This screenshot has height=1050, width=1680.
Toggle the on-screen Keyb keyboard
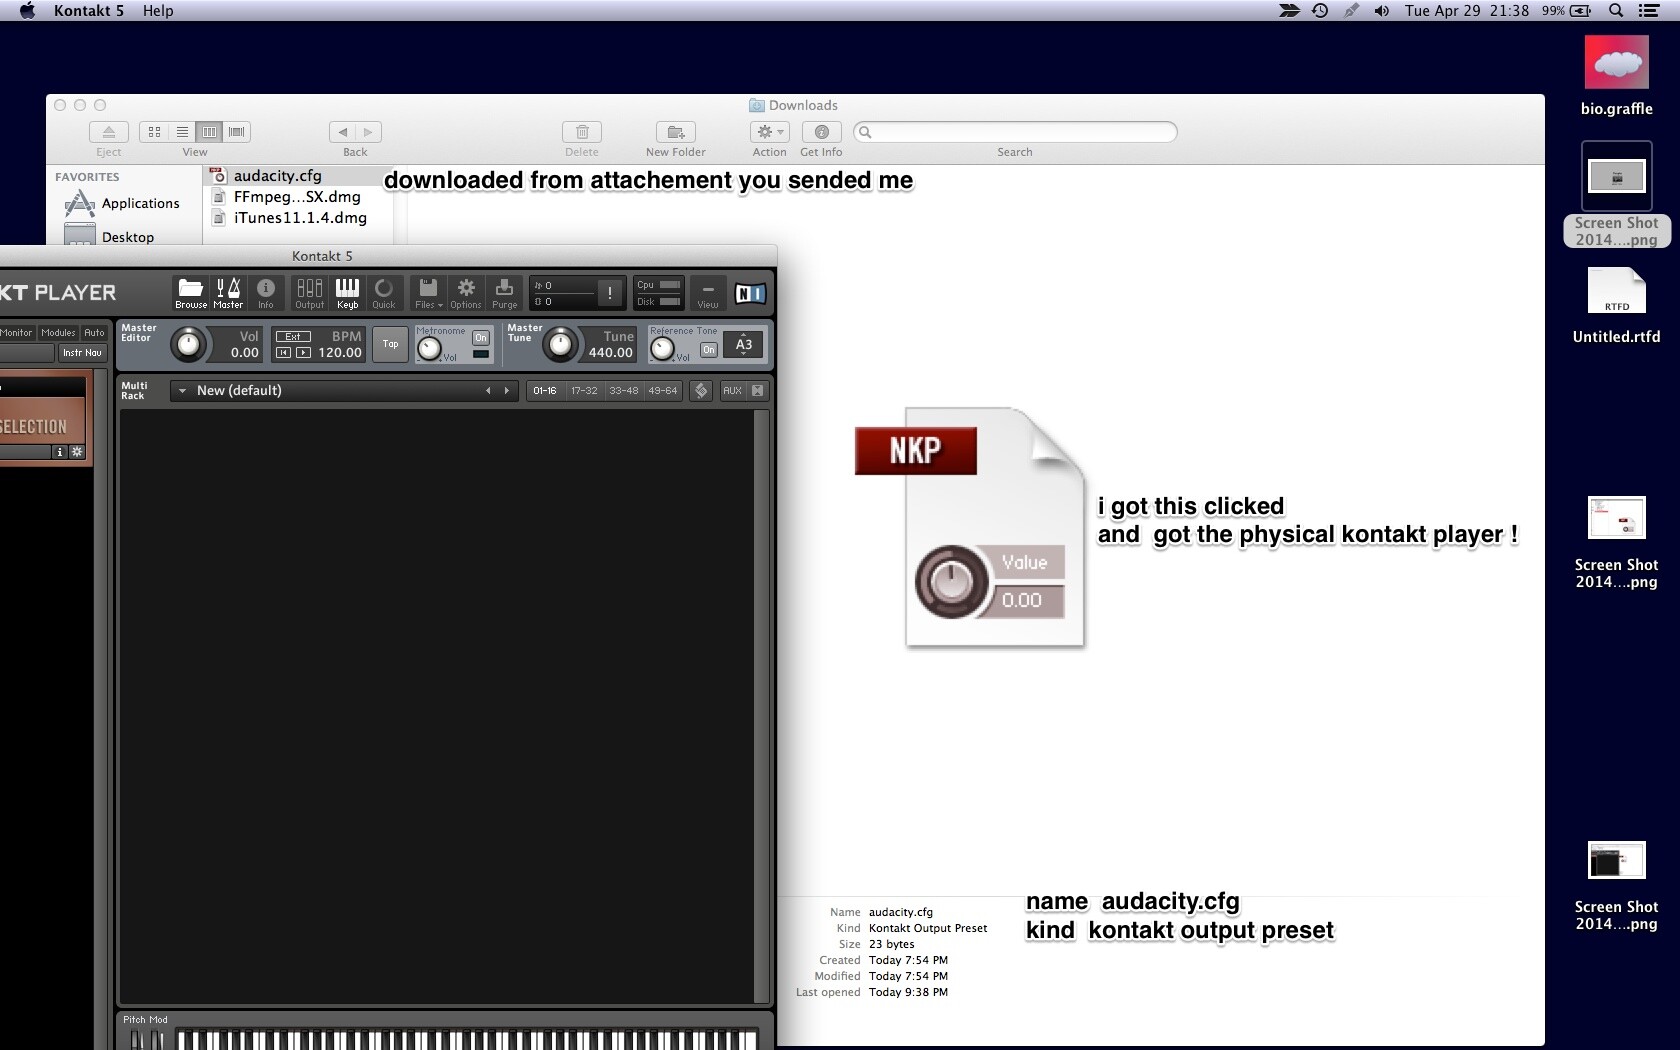347,292
